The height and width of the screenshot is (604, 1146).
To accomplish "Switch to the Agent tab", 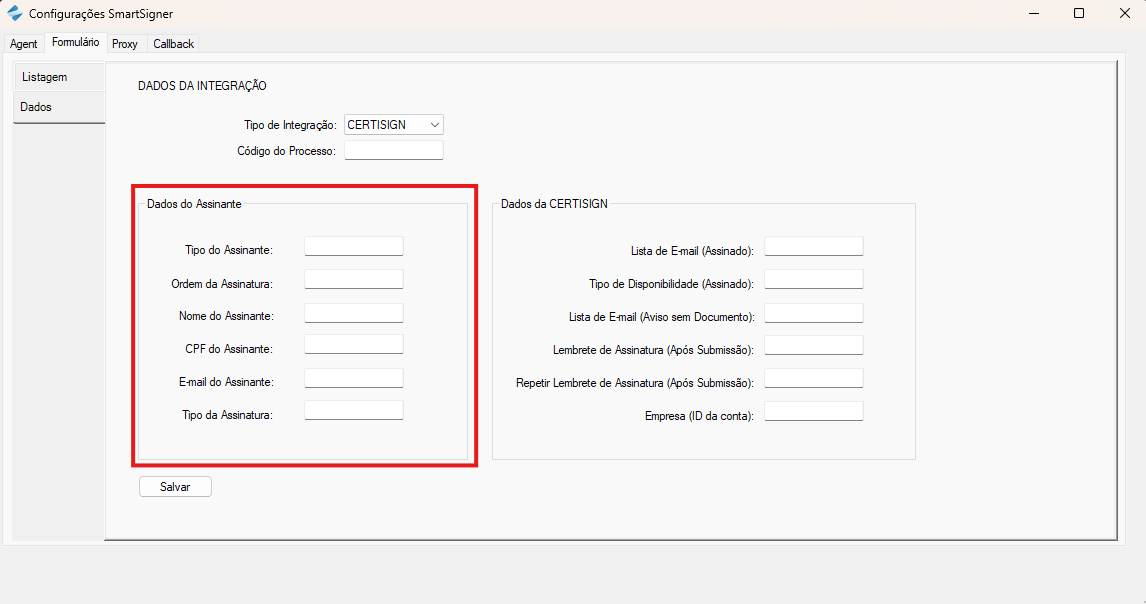I will [23, 44].
